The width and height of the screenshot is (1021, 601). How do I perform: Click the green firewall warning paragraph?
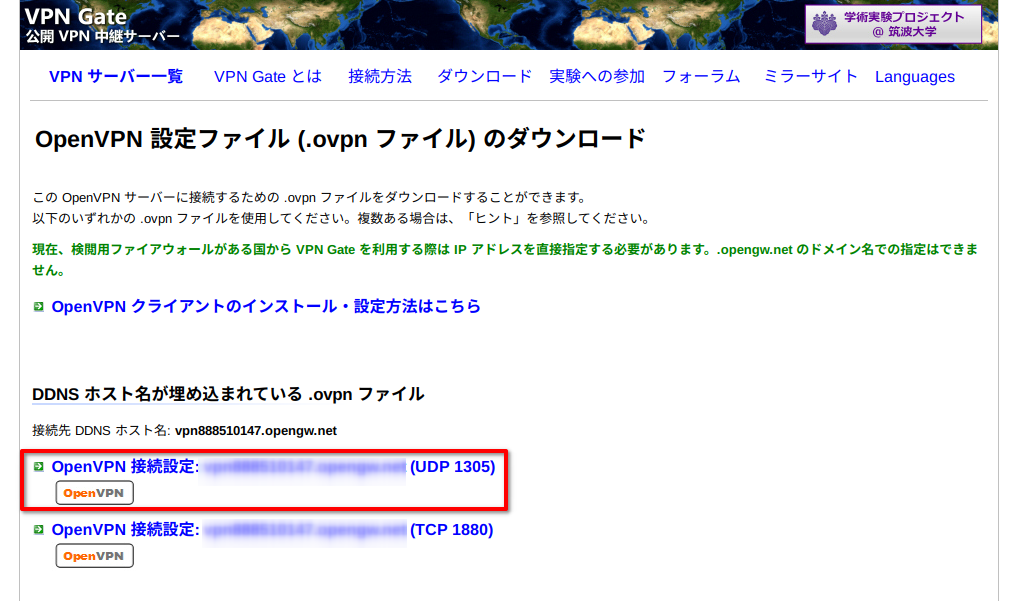pos(505,260)
